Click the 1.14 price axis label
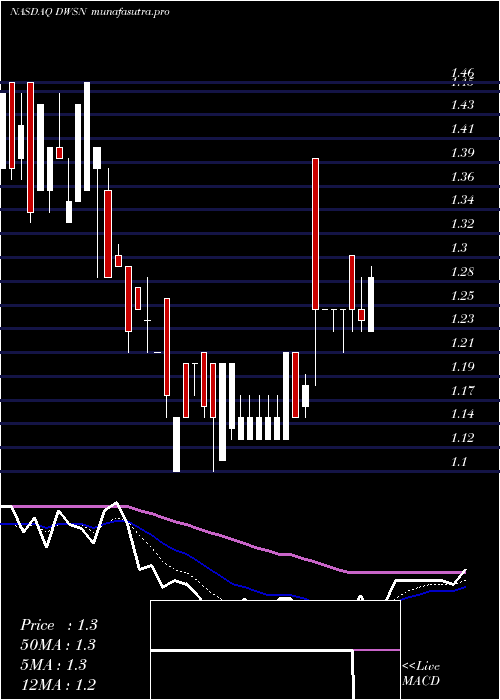Viewport: 500px width, 700px height. (x=462, y=414)
